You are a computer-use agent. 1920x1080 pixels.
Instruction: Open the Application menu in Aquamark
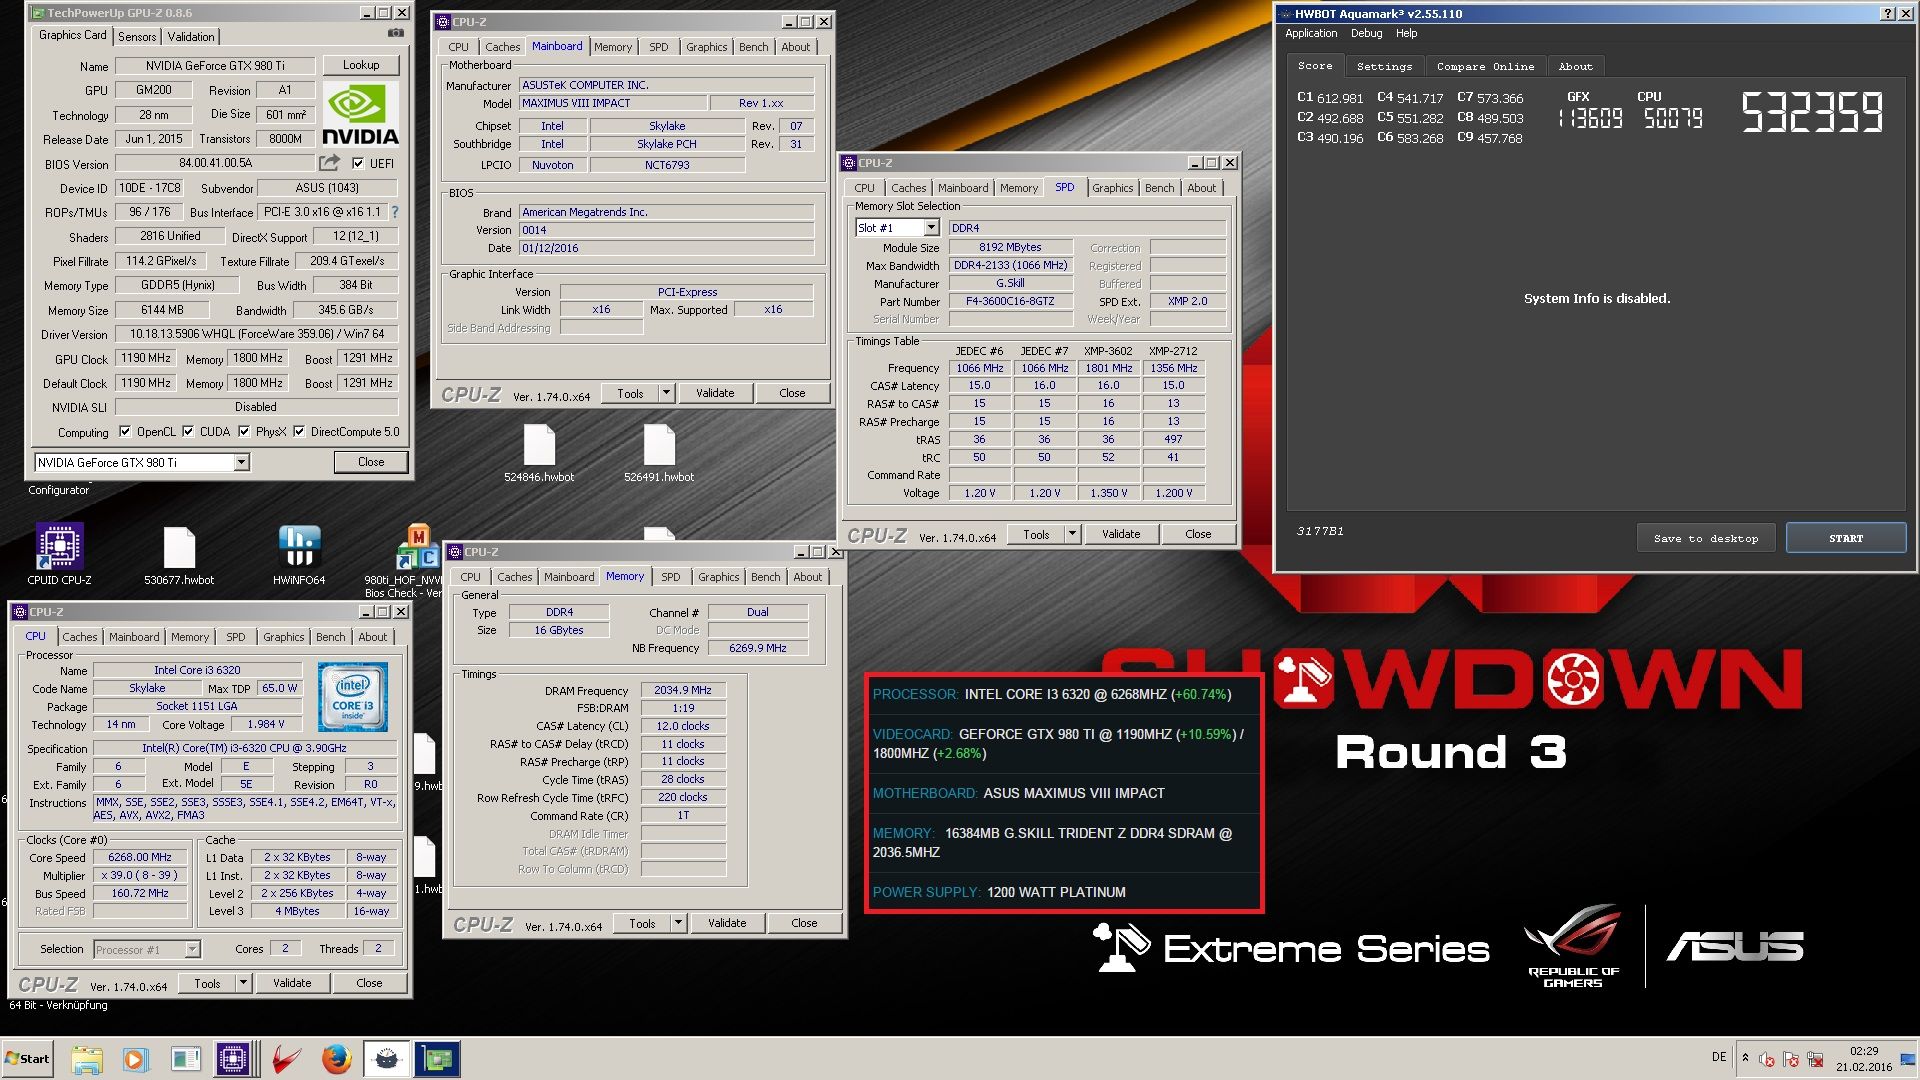pyautogui.click(x=1311, y=33)
